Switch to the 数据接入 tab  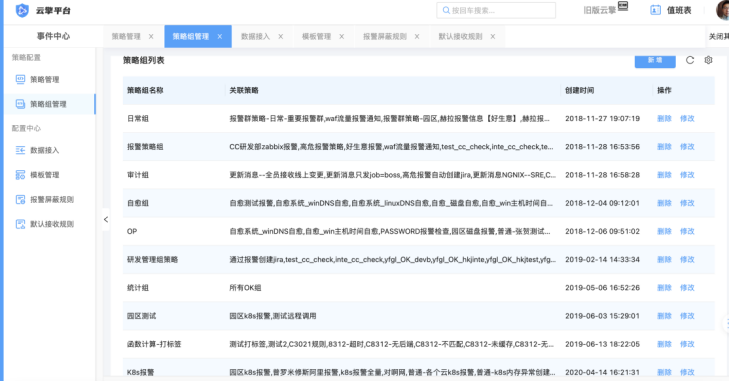256,36
